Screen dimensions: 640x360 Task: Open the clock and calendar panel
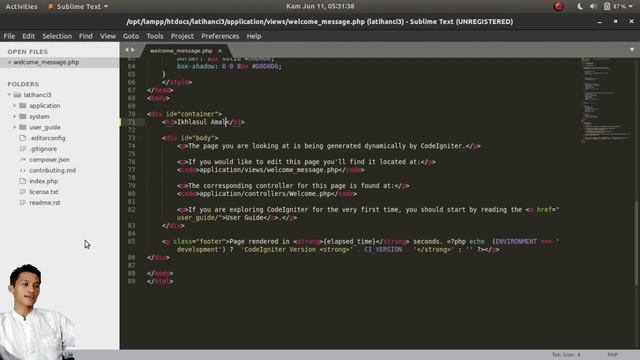[320, 7]
